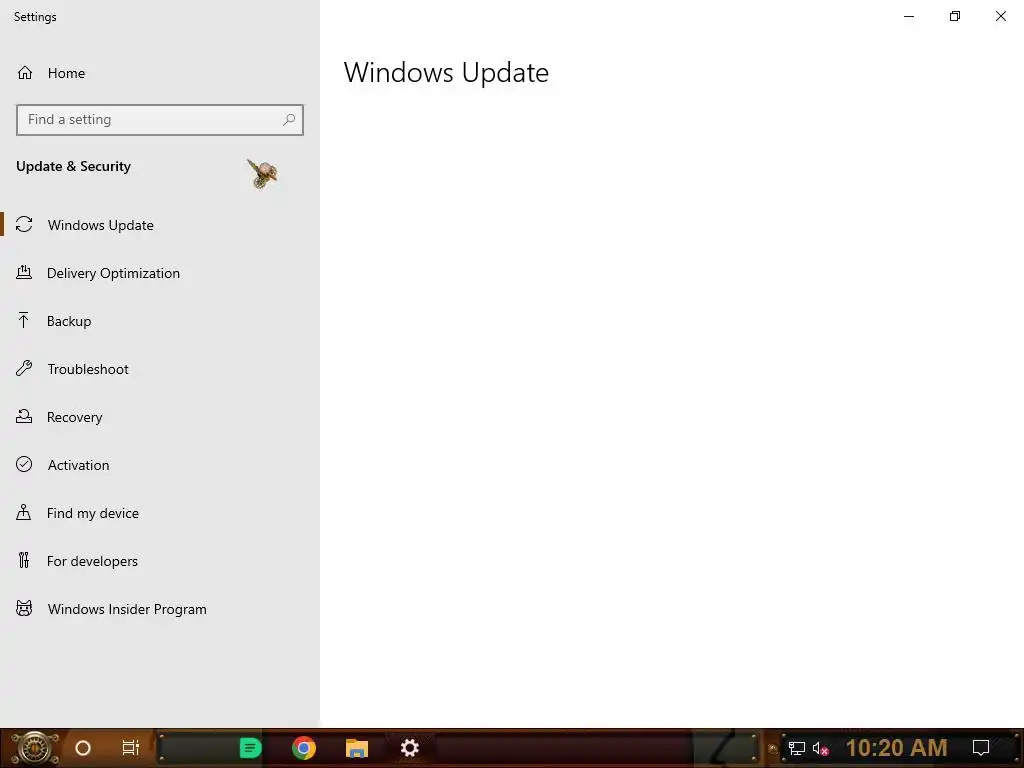Click the Windows Insider cat icon
Screen dimensions: 1024x768
(x=24, y=609)
